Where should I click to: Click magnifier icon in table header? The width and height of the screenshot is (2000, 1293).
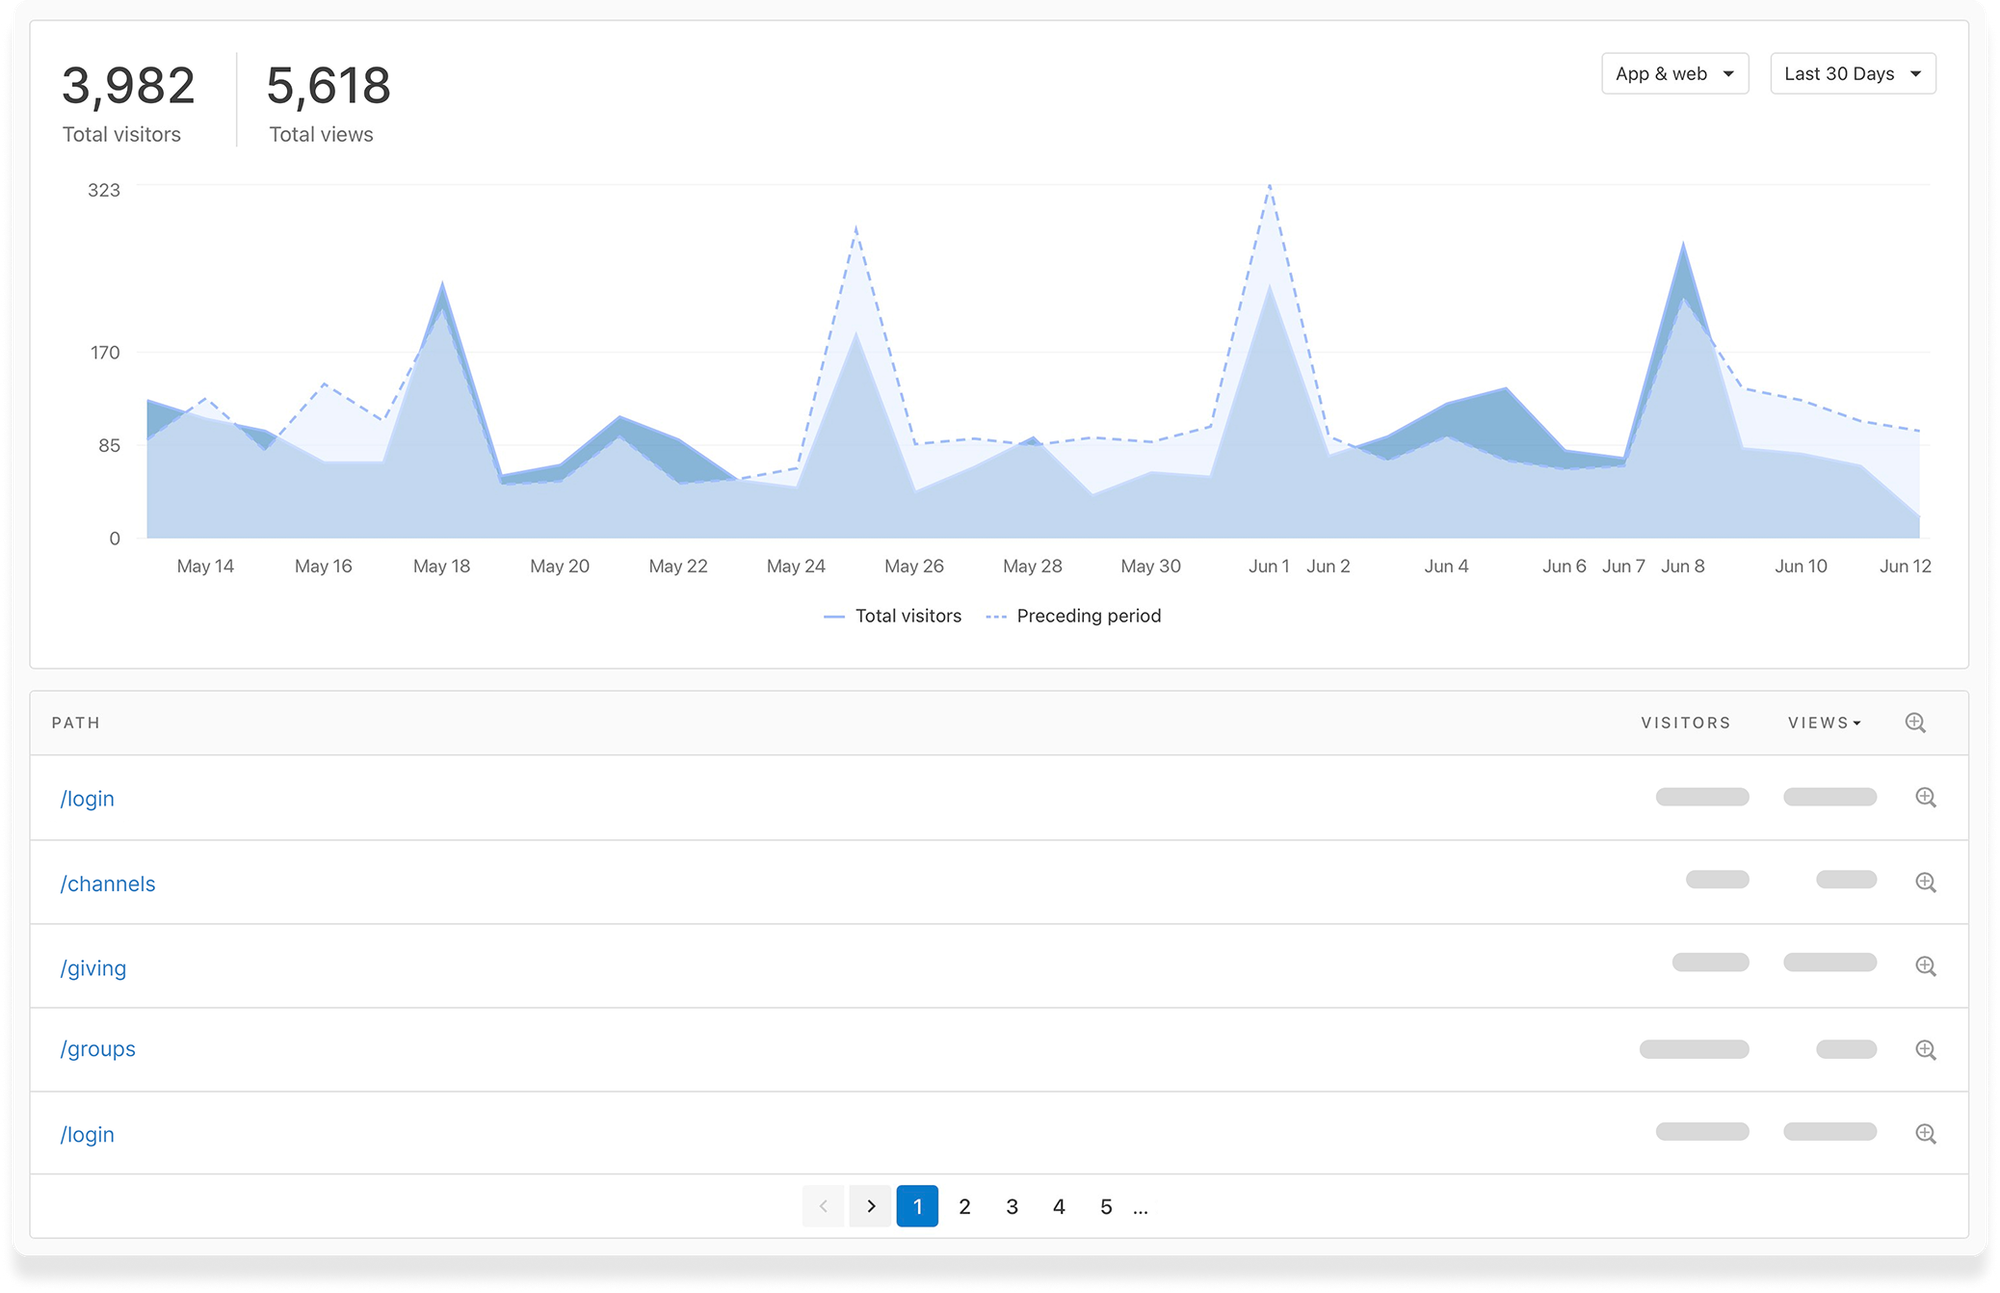coord(1915,722)
